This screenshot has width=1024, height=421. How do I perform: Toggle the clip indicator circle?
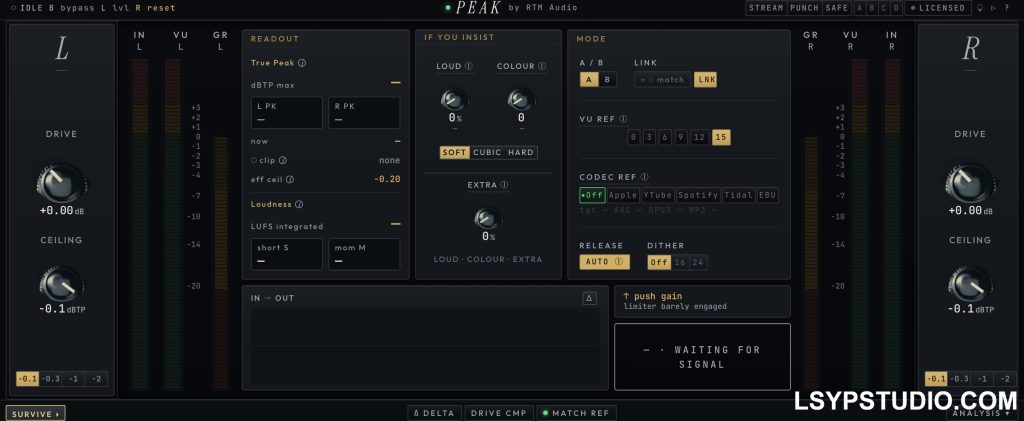click(x=254, y=160)
